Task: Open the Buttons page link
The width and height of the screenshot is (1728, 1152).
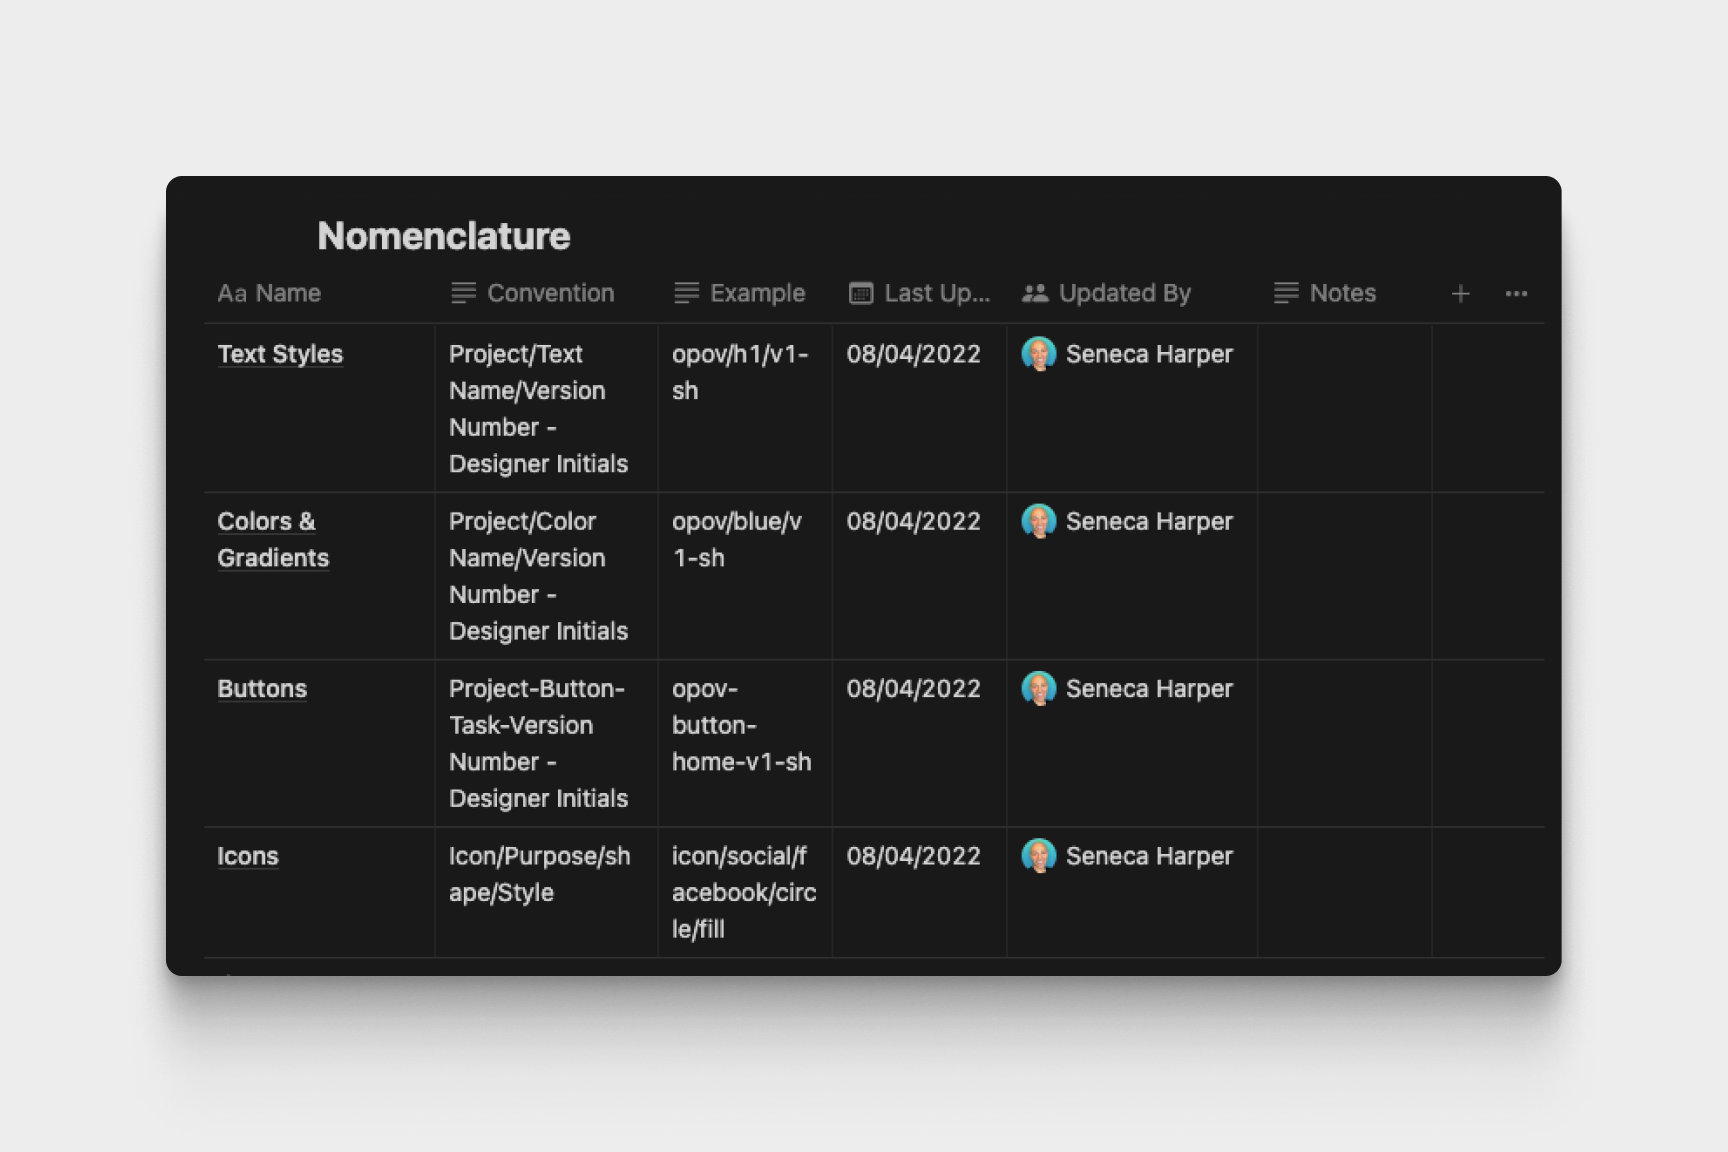Action: tap(262, 689)
